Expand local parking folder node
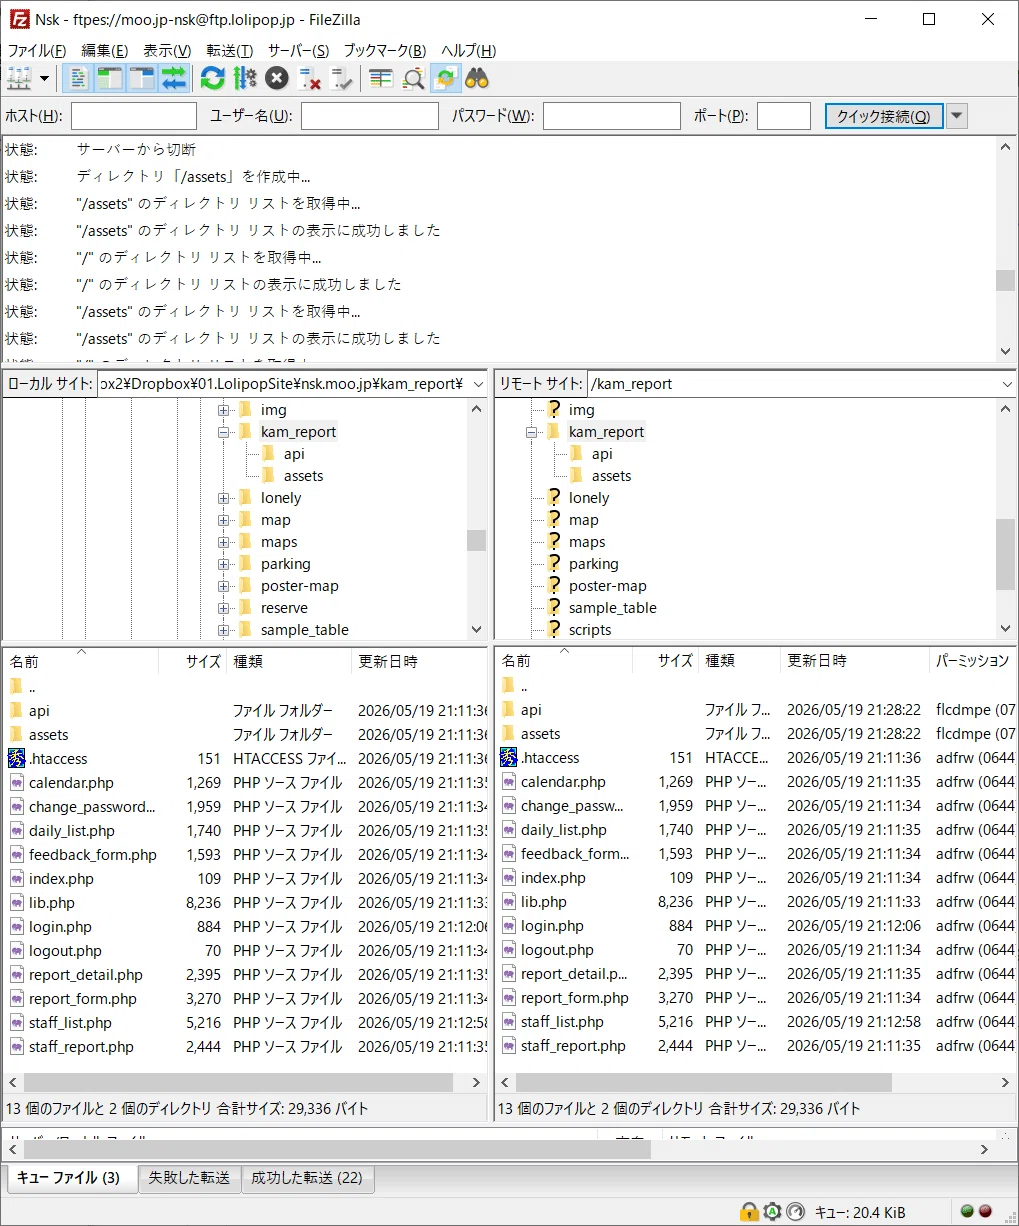 click(223, 564)
